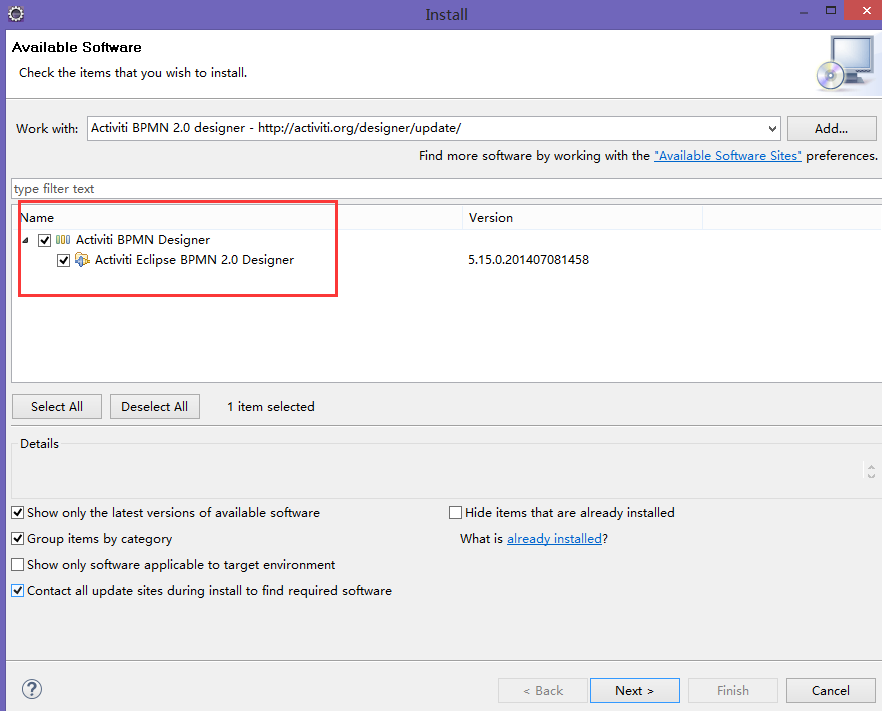Open the Available Software Sites link
Screen dimensions: 882x711
(x=727, y=156)
